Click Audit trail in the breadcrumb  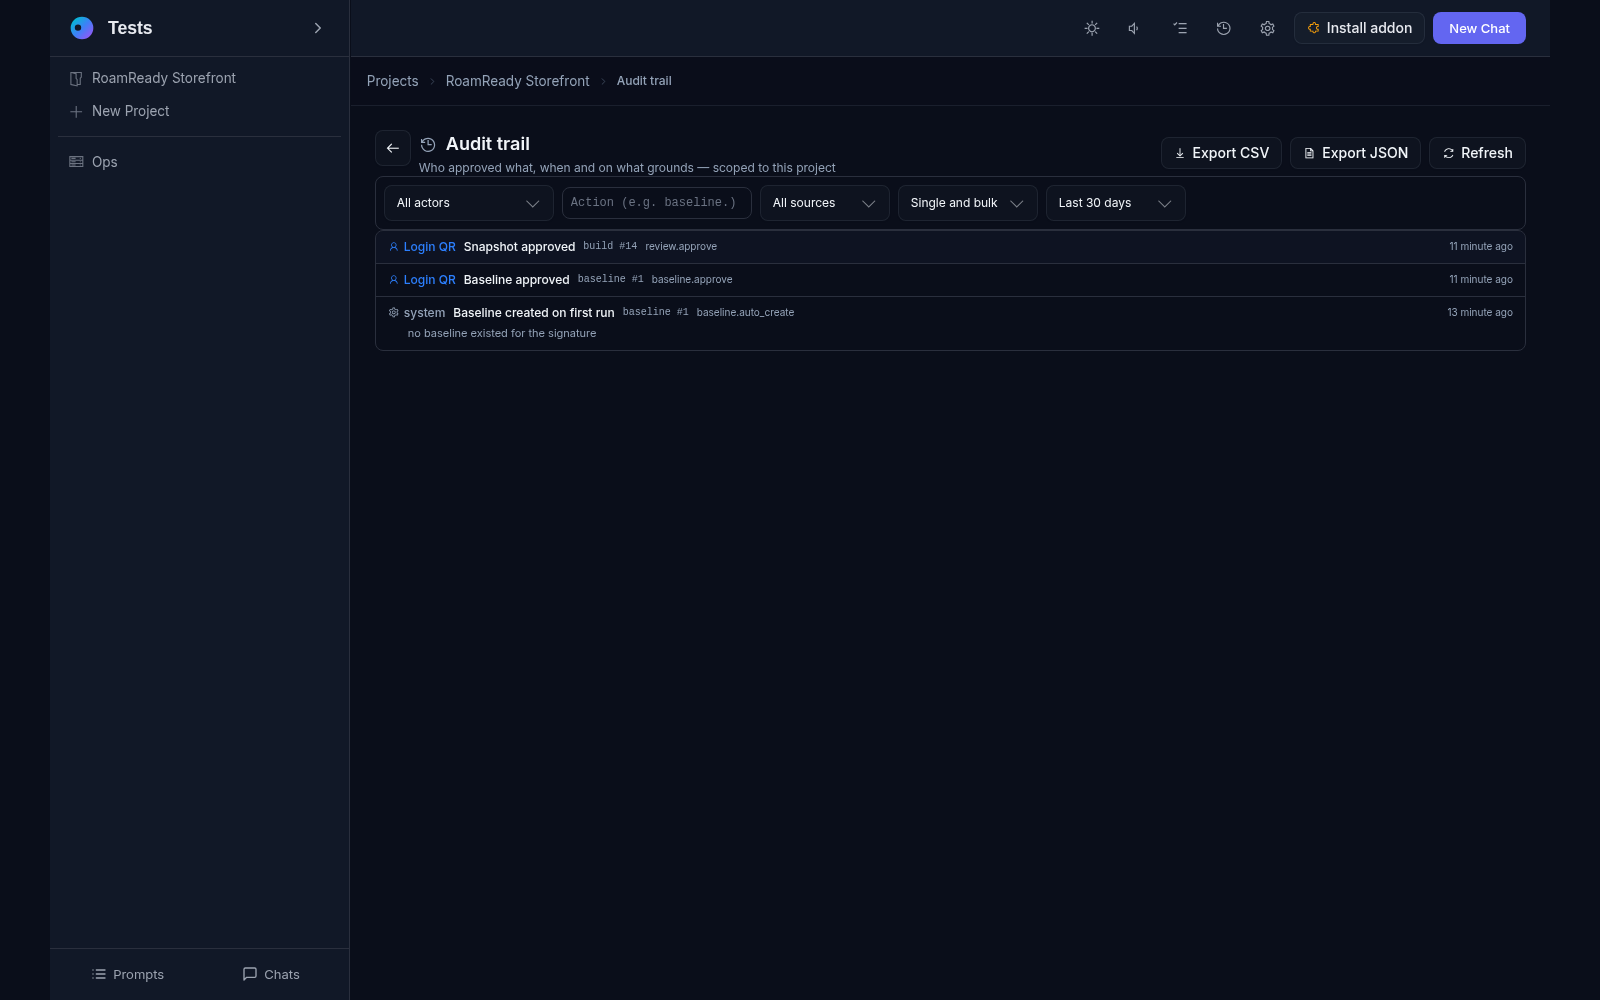click(x=644, y=81)
